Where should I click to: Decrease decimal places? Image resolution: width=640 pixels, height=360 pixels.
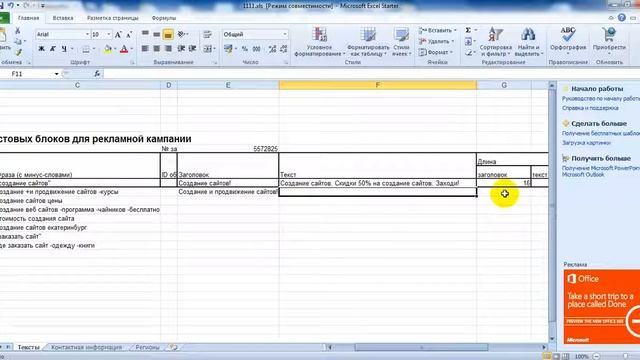tap(284, 49)
